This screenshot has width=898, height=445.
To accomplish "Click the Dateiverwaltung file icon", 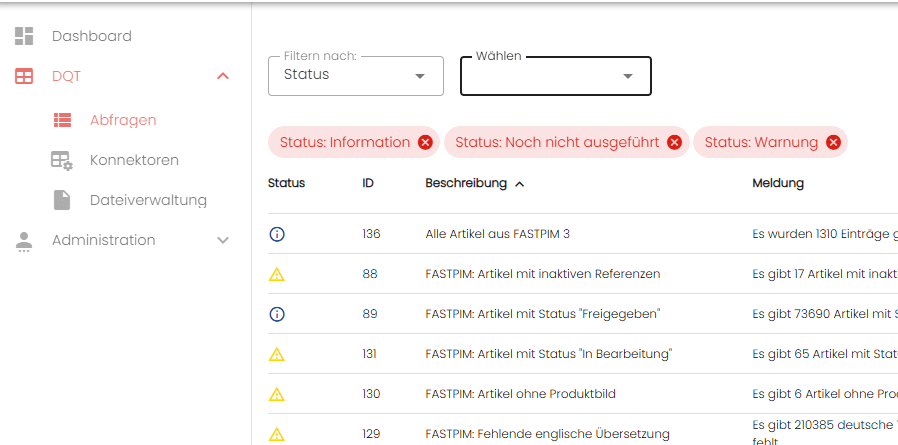I will point(62,200).
